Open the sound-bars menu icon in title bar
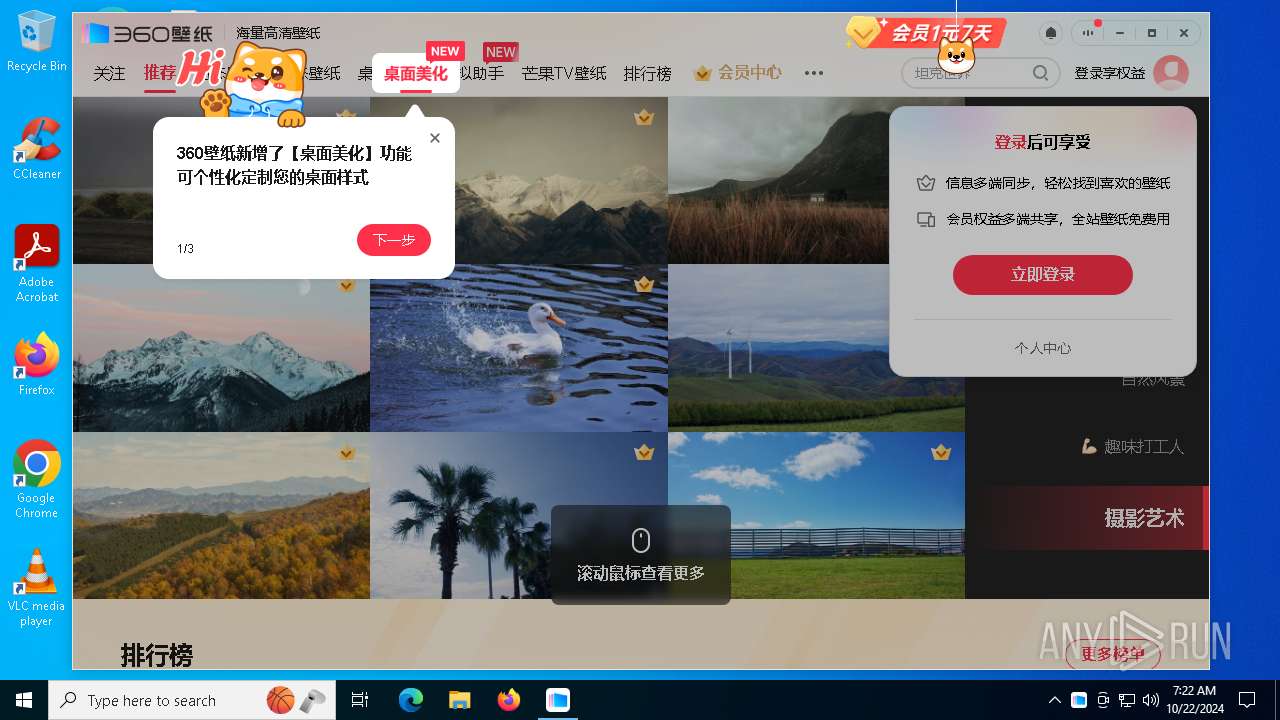 pos(1087,33)
